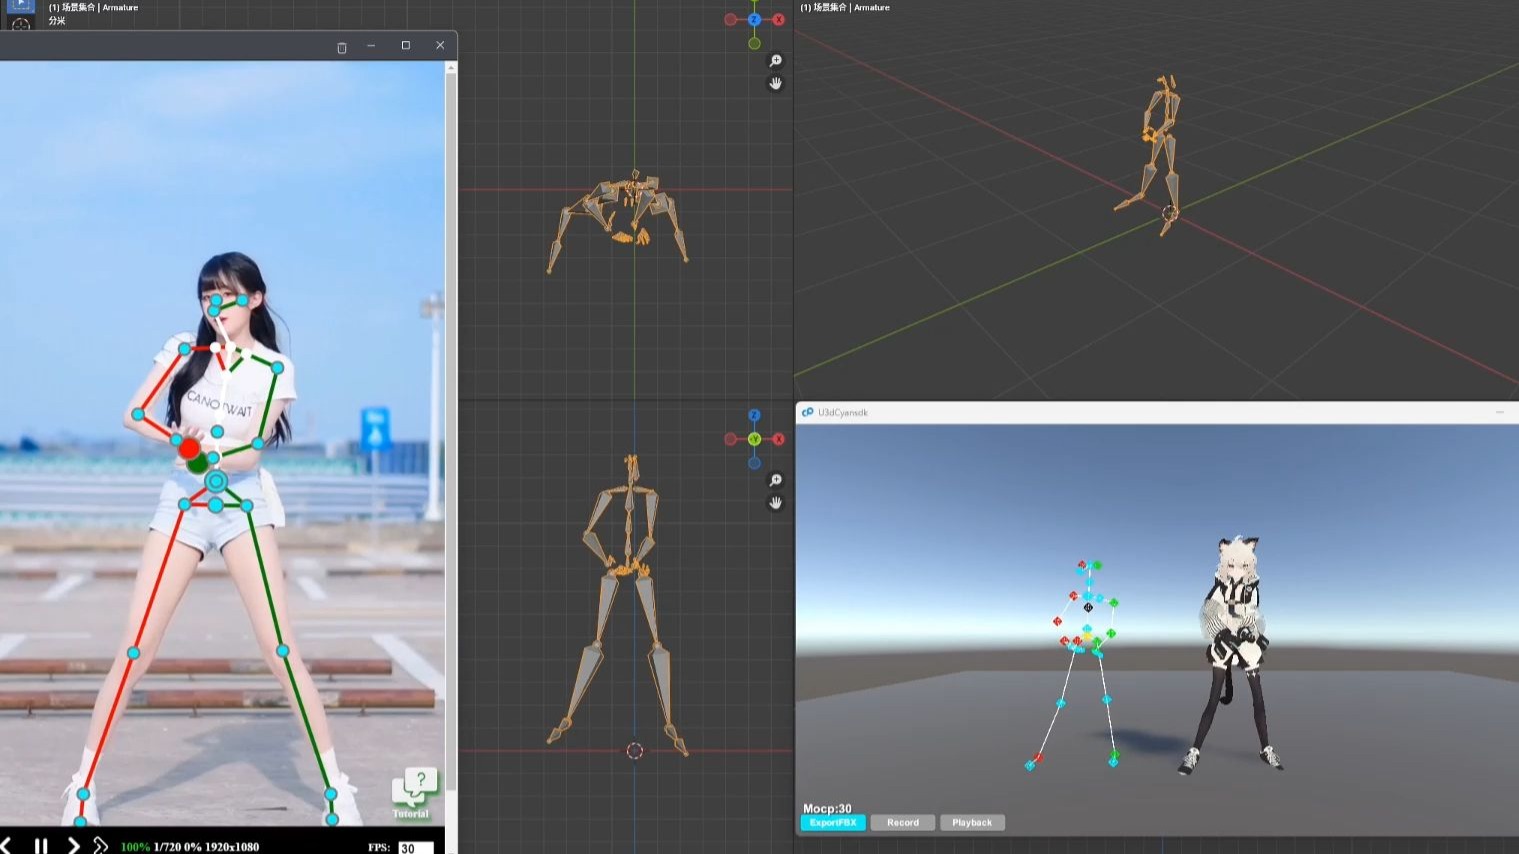Click the negative Z axis on the lower viewport gizmo
The height and width of the screenshot is (854, 1519).
[x=754, y=463]
